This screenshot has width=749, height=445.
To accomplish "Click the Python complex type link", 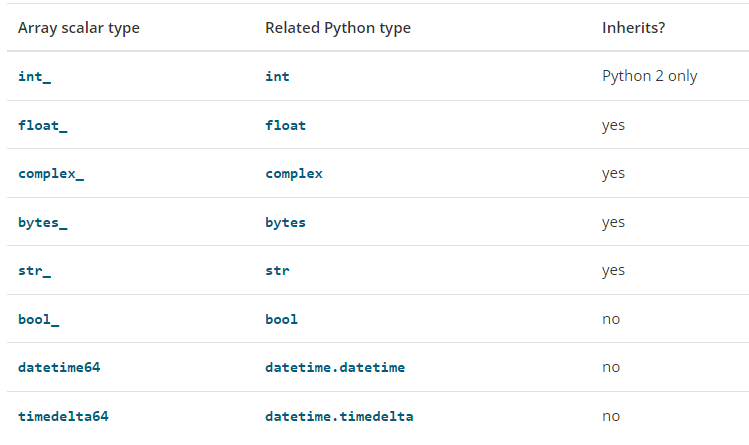I will coord(293,174).
